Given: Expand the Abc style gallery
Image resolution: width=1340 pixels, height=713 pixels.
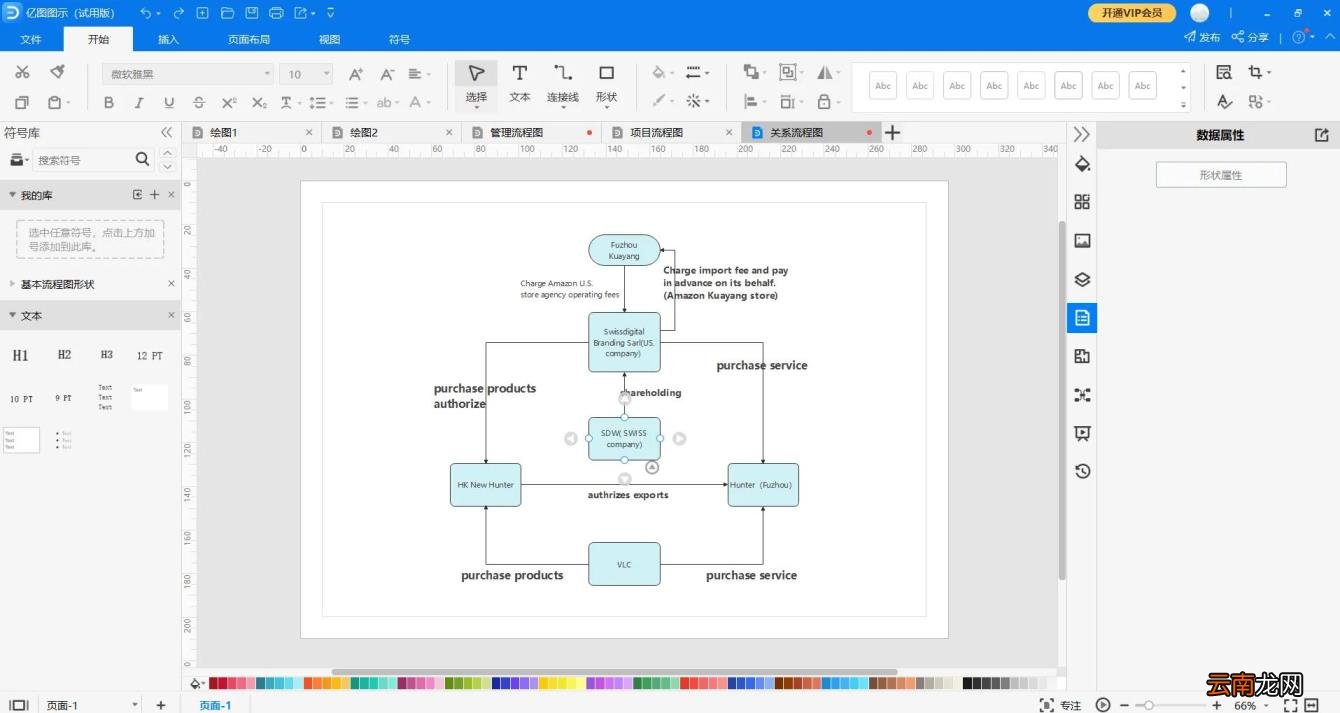Looking at the screenshot, I should 1184,103.
